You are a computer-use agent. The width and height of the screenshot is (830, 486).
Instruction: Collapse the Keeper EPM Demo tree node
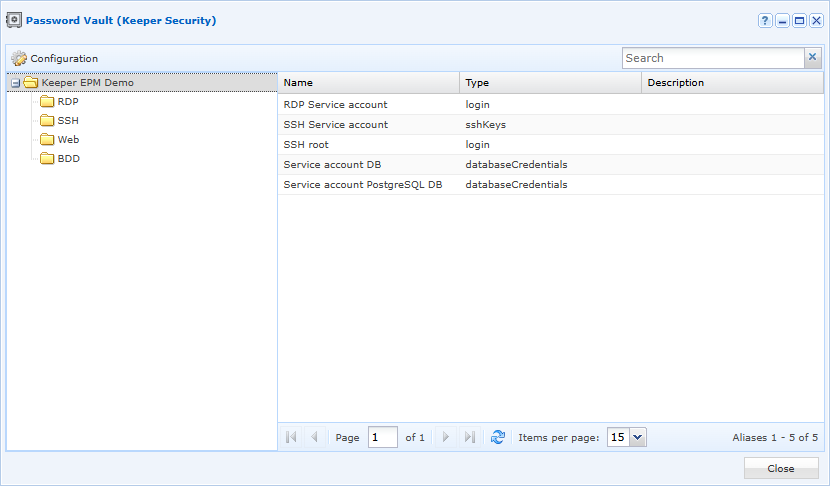pyautogui.click(x=16, y=83)
